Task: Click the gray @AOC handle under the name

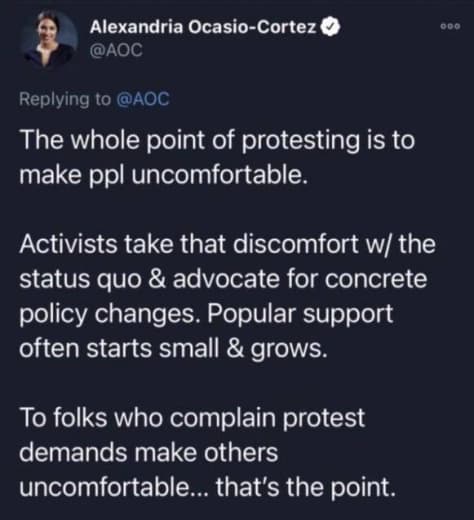Action: [116, 50]
